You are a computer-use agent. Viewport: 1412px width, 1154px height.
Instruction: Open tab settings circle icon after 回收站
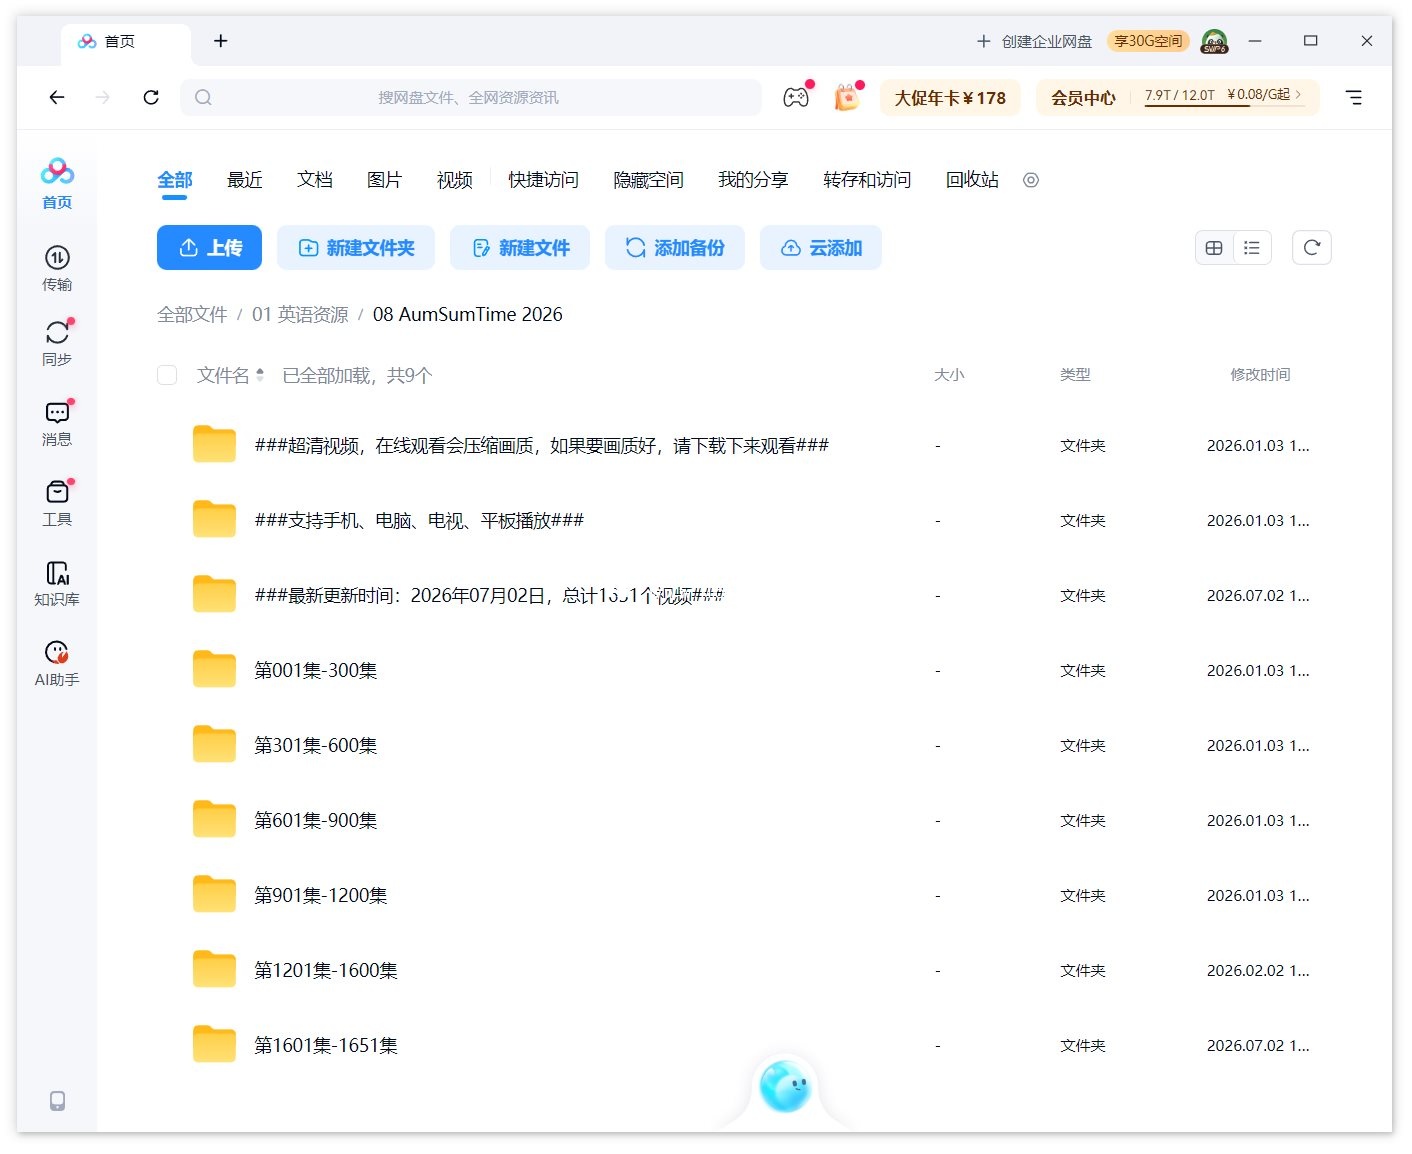pos(1031,180)
